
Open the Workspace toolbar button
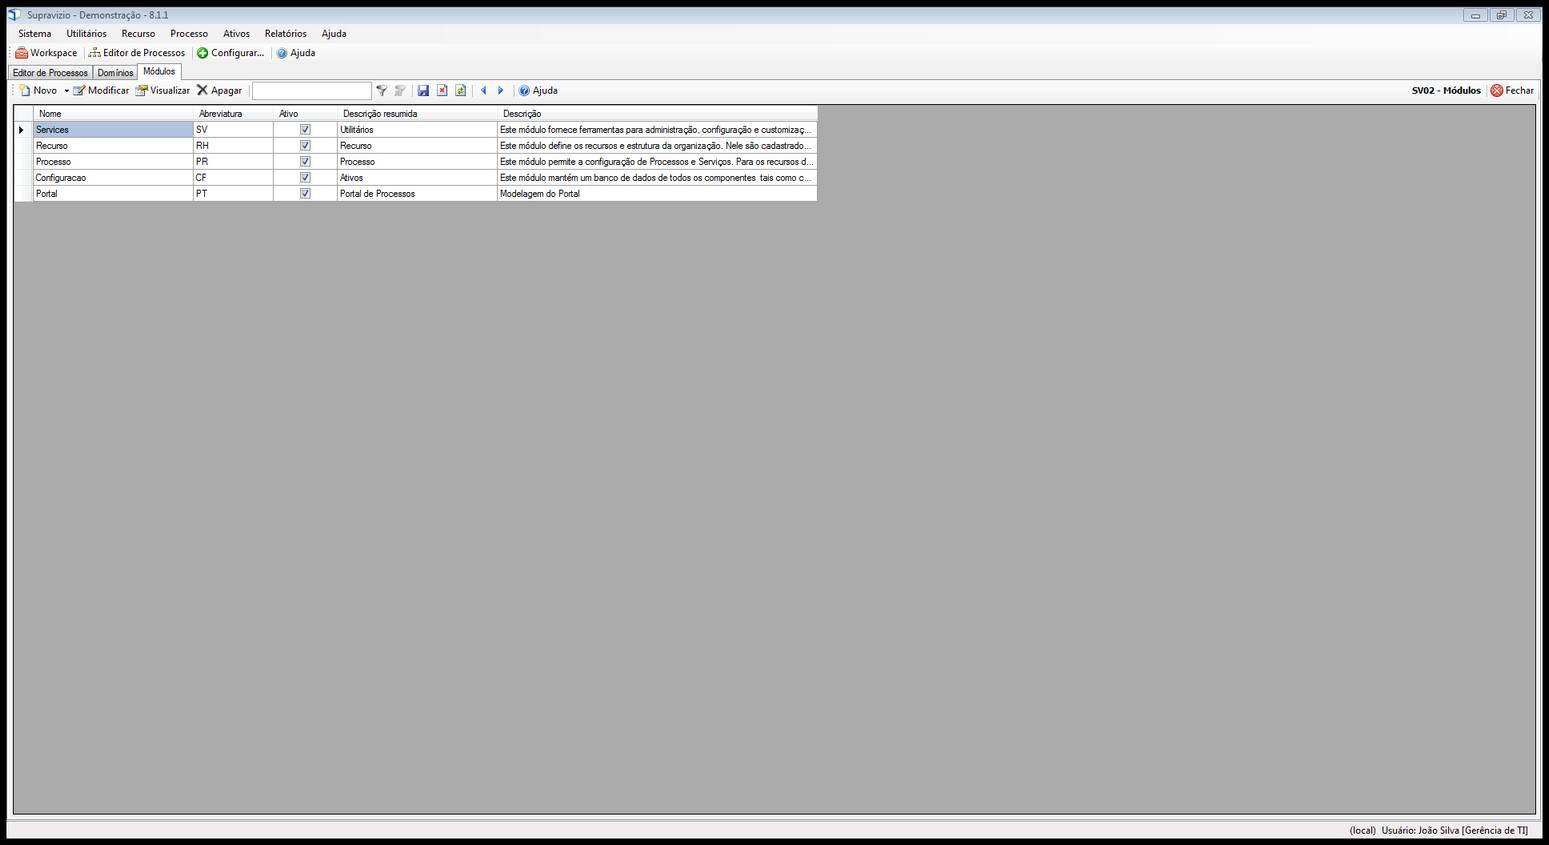point(46,53)
